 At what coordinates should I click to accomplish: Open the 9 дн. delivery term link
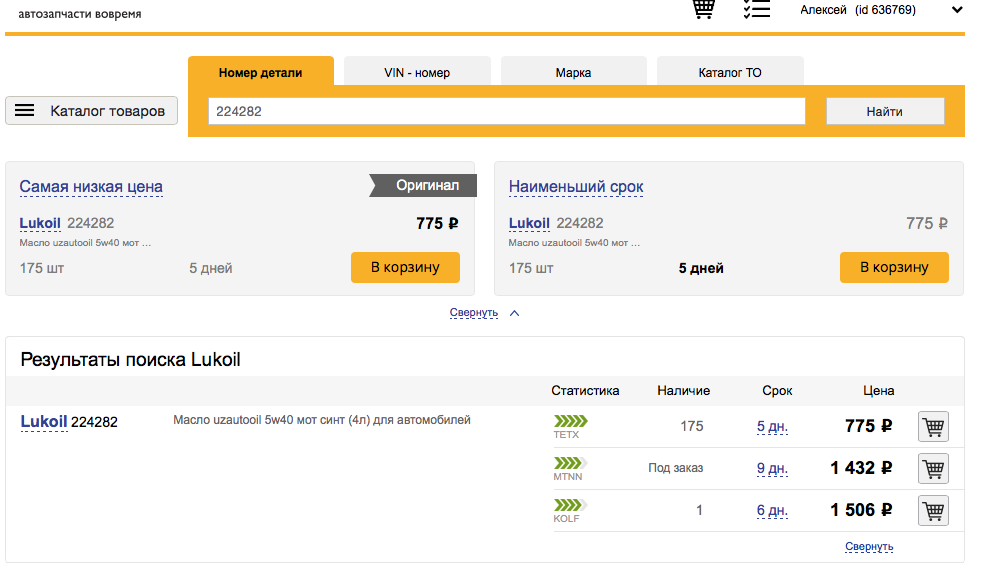(x=772, y=469)
